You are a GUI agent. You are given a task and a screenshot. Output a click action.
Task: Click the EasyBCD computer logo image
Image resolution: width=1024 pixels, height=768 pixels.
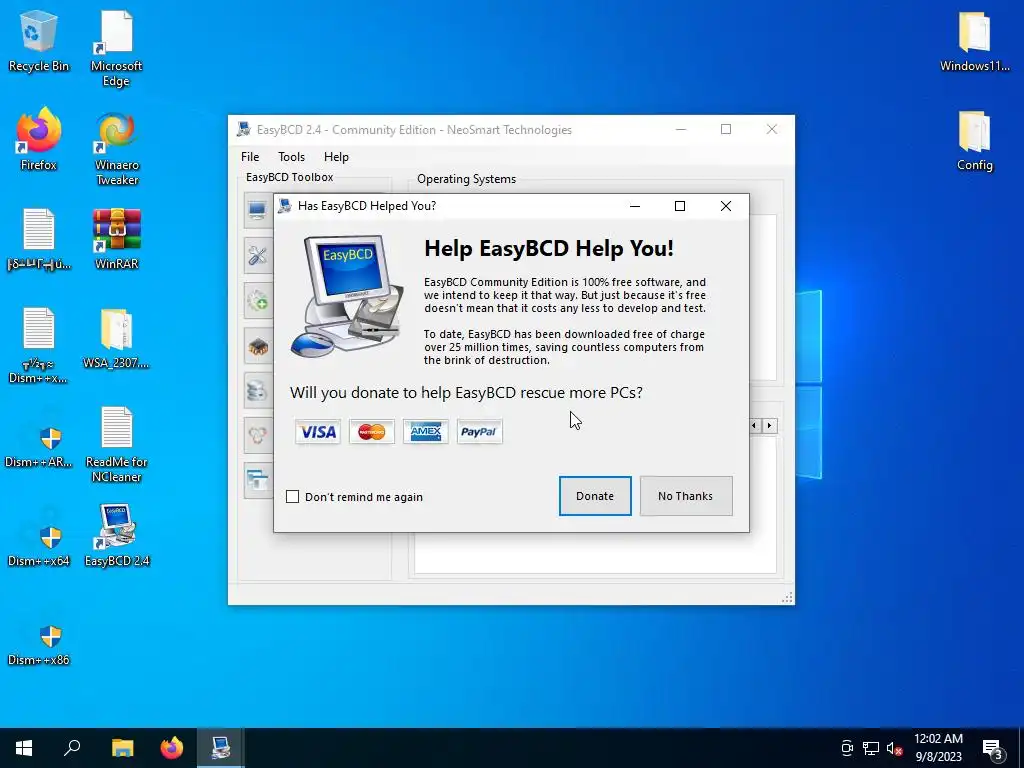pos(348,296)
